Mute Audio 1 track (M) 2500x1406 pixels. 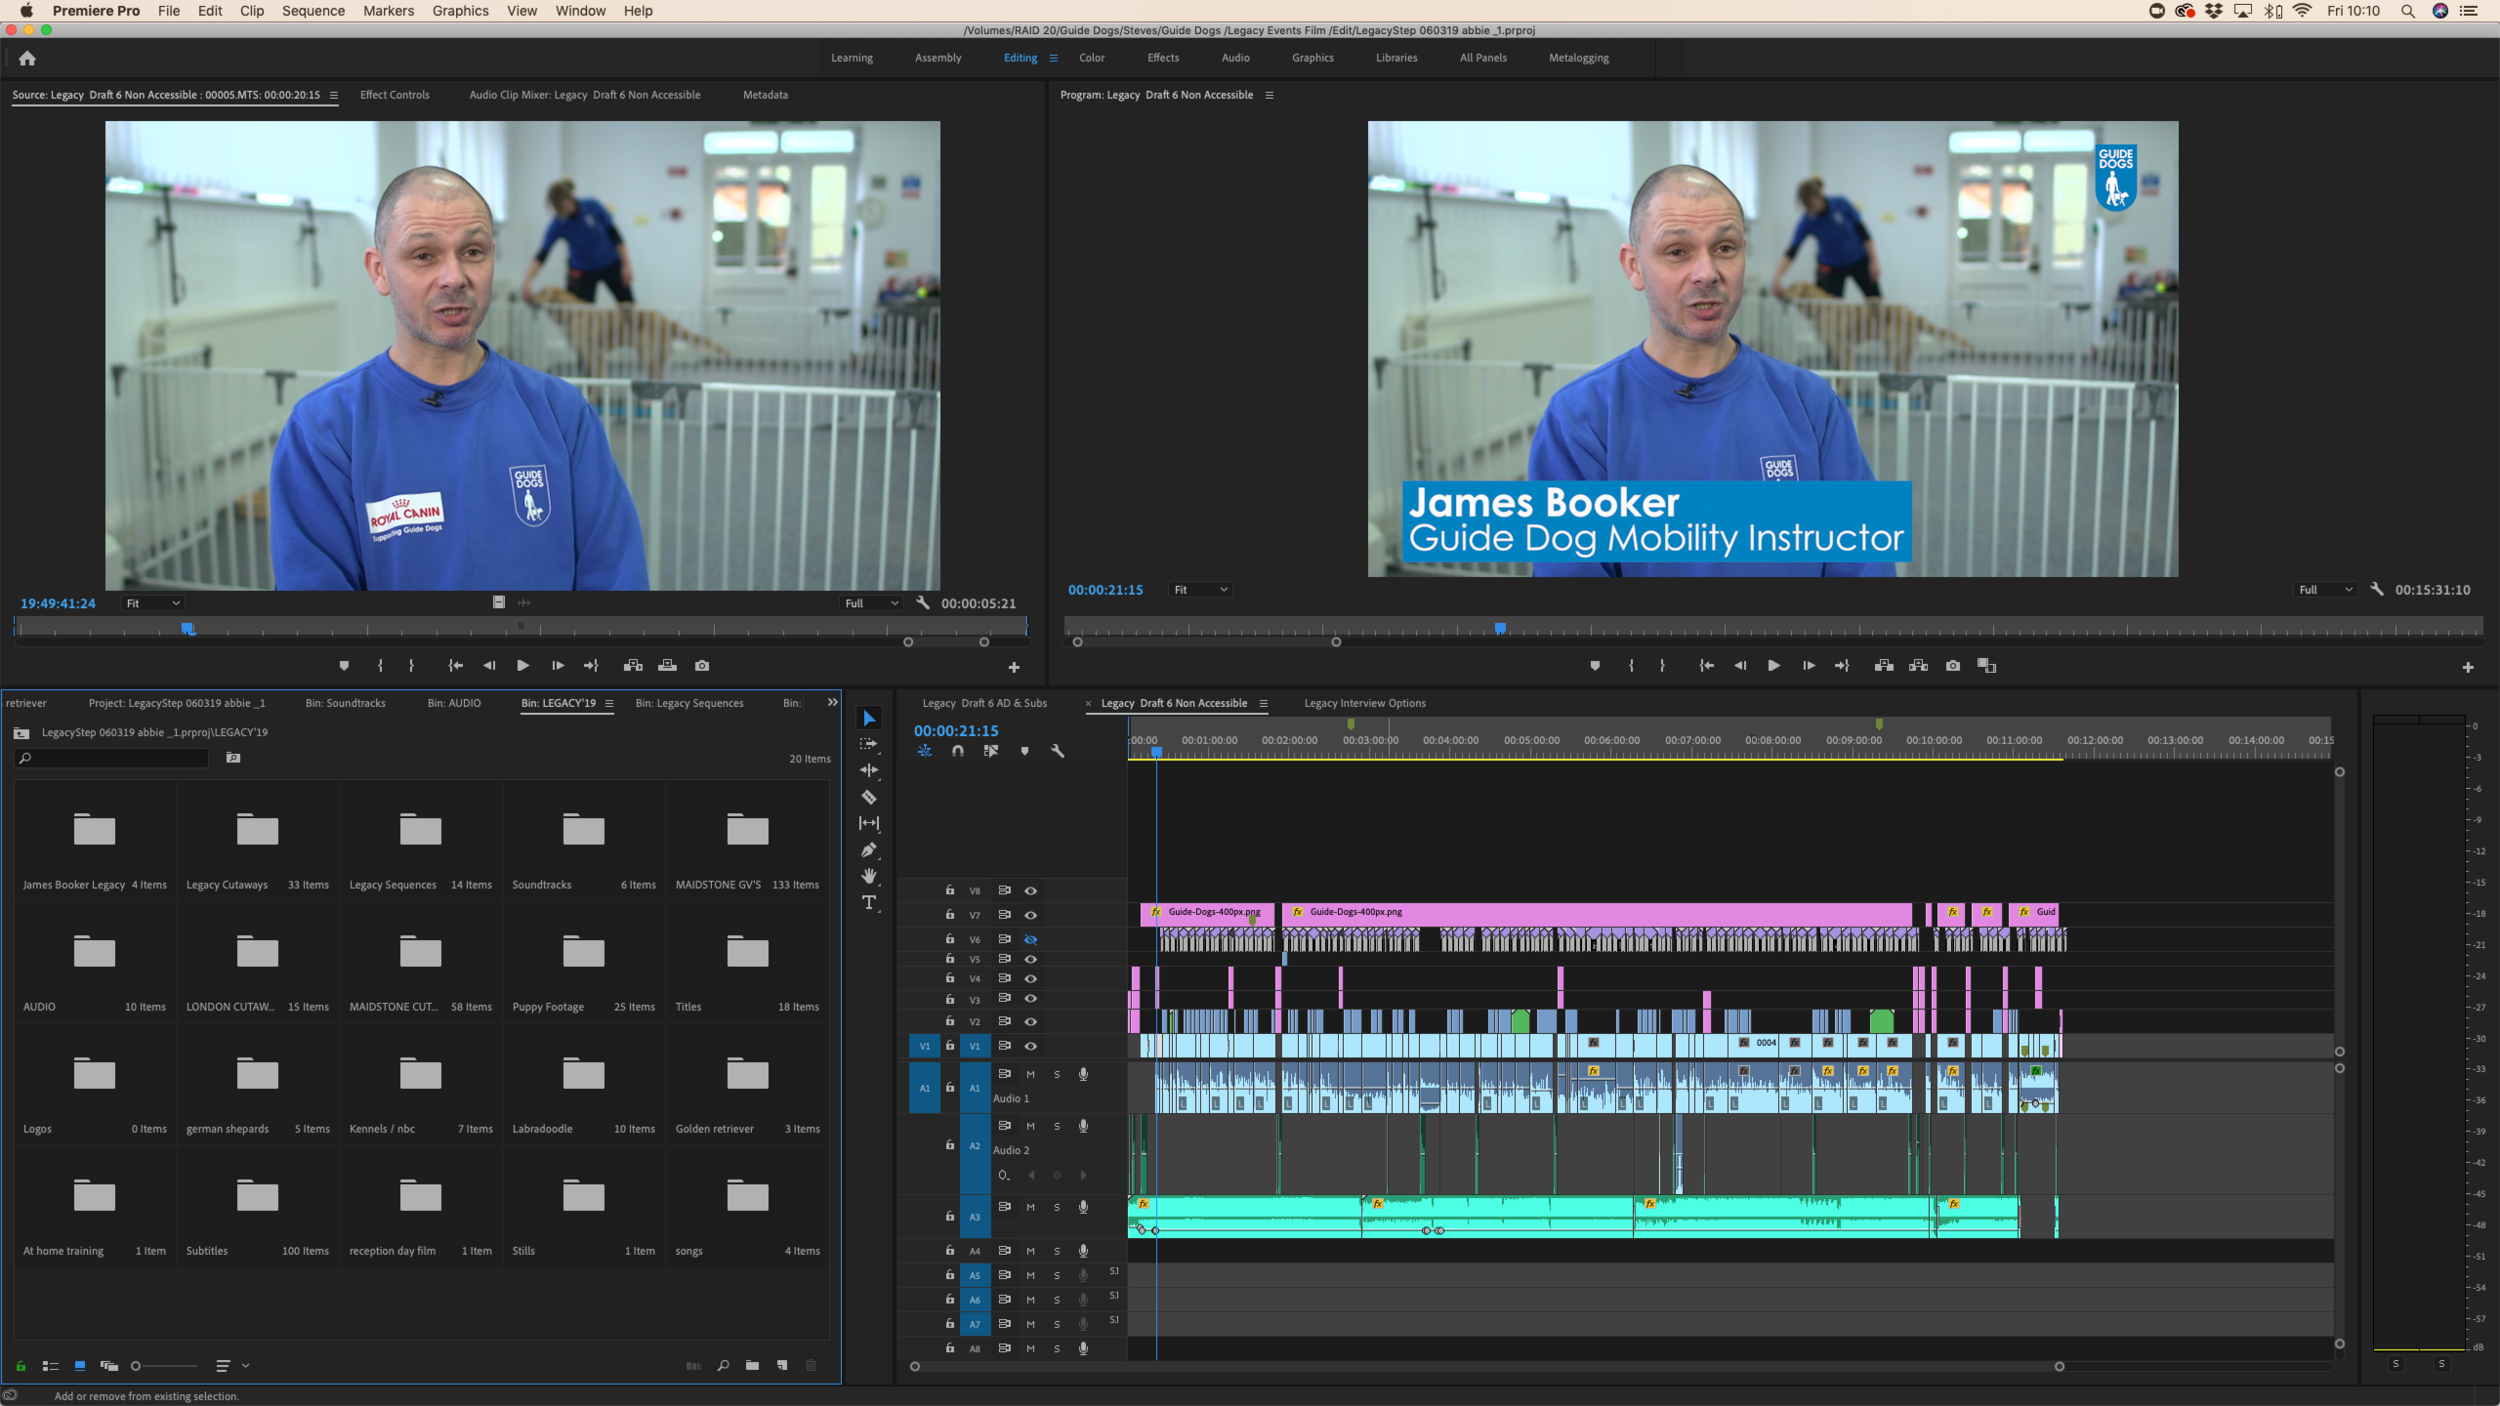point(1030,1074)
